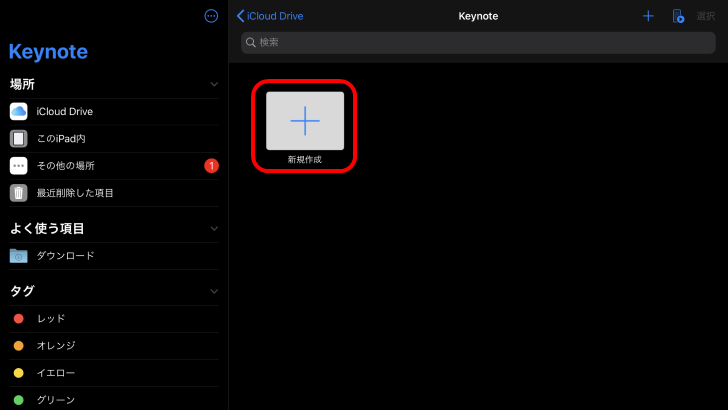
Task: Go back to iCloud Drive
Action: tap(270, 16)
